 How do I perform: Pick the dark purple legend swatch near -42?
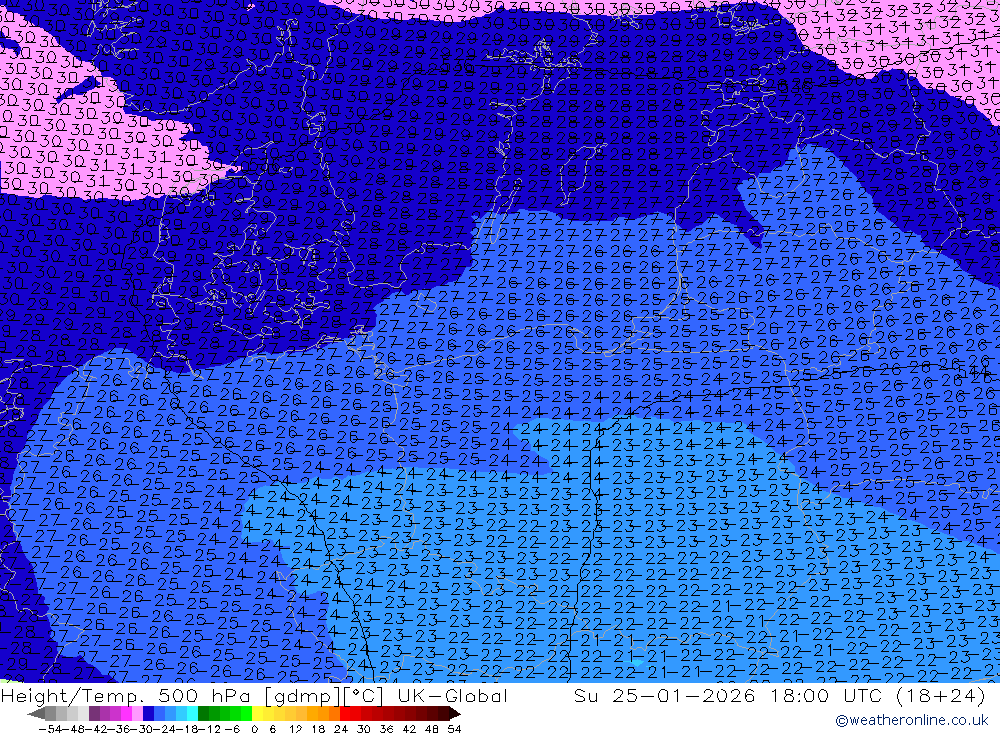[x=94, y=714]
